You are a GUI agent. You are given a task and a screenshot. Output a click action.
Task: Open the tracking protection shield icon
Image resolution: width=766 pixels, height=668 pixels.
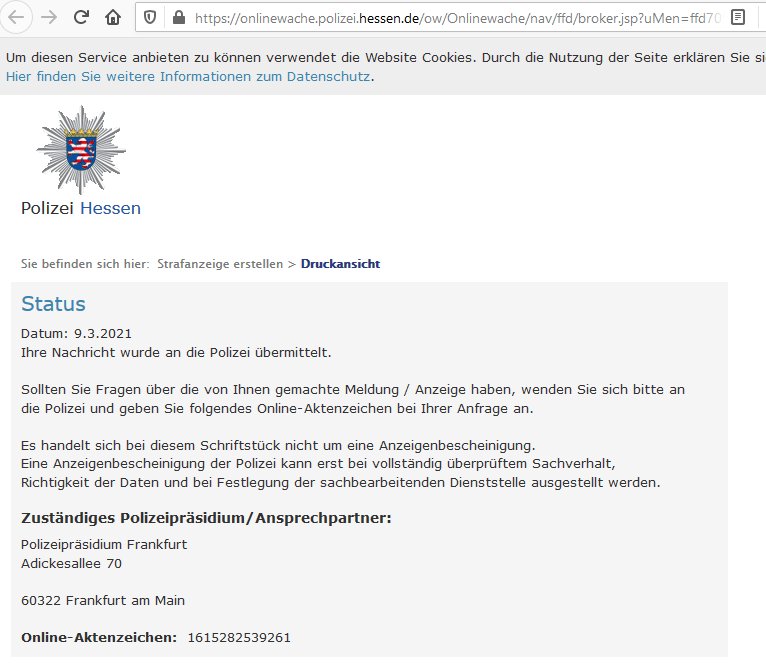coord(151,17)
